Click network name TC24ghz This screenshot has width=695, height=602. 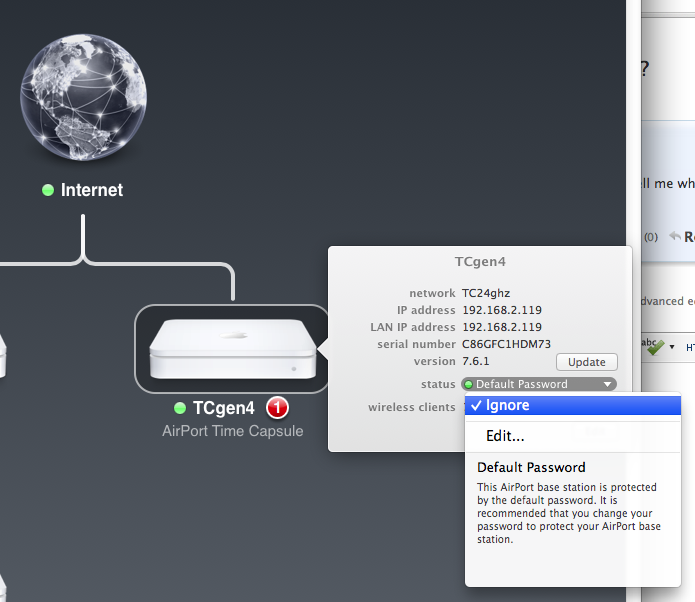pos(486,293)
